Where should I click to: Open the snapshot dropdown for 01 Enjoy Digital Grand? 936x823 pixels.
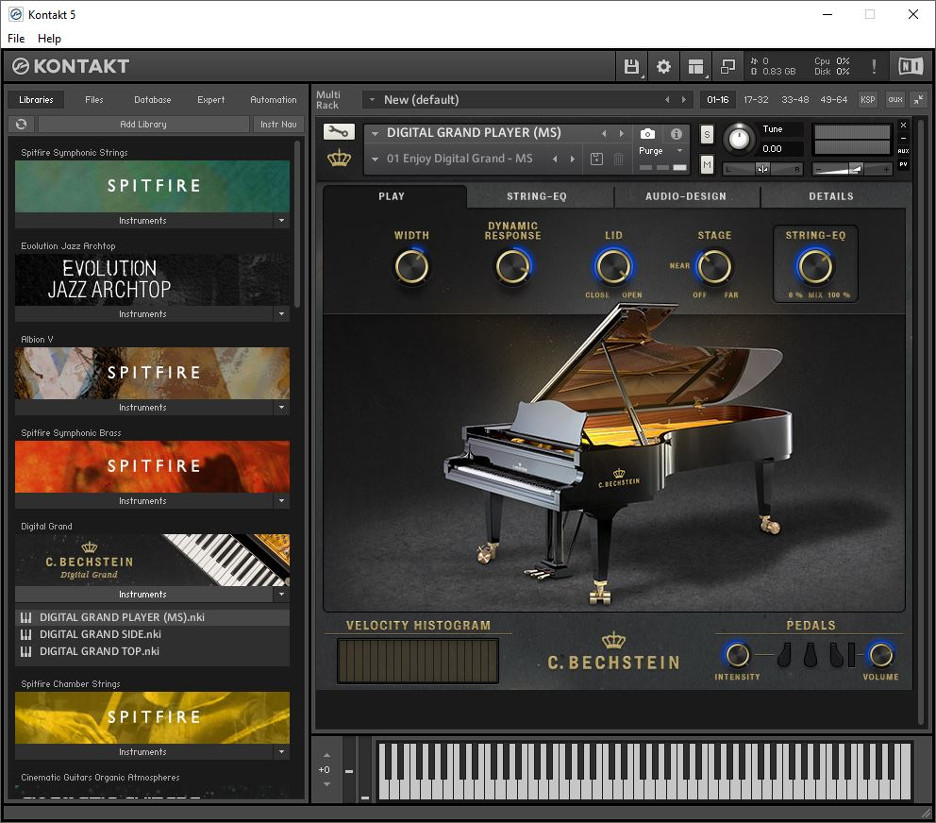[x=375, y=159]
